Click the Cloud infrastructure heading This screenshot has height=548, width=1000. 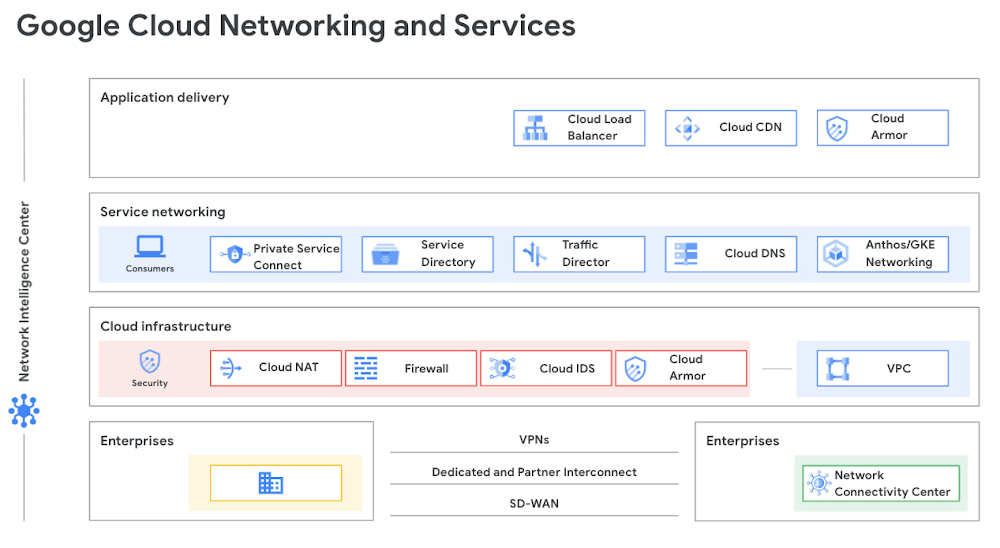166,326
